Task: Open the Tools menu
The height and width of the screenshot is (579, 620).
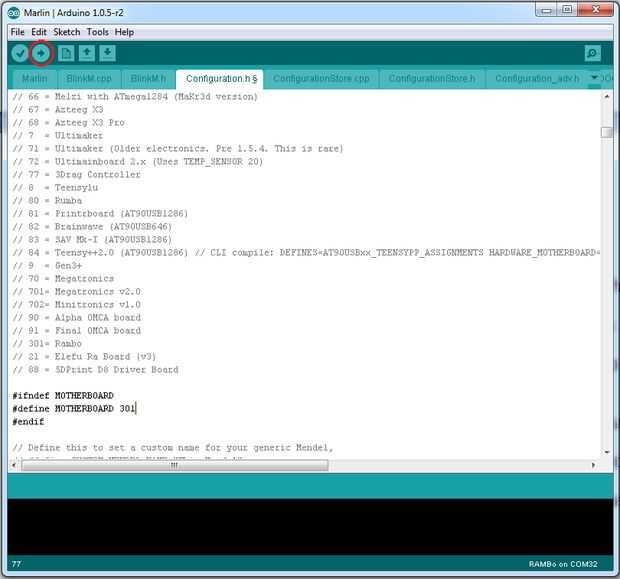Action: coord(98,32)
